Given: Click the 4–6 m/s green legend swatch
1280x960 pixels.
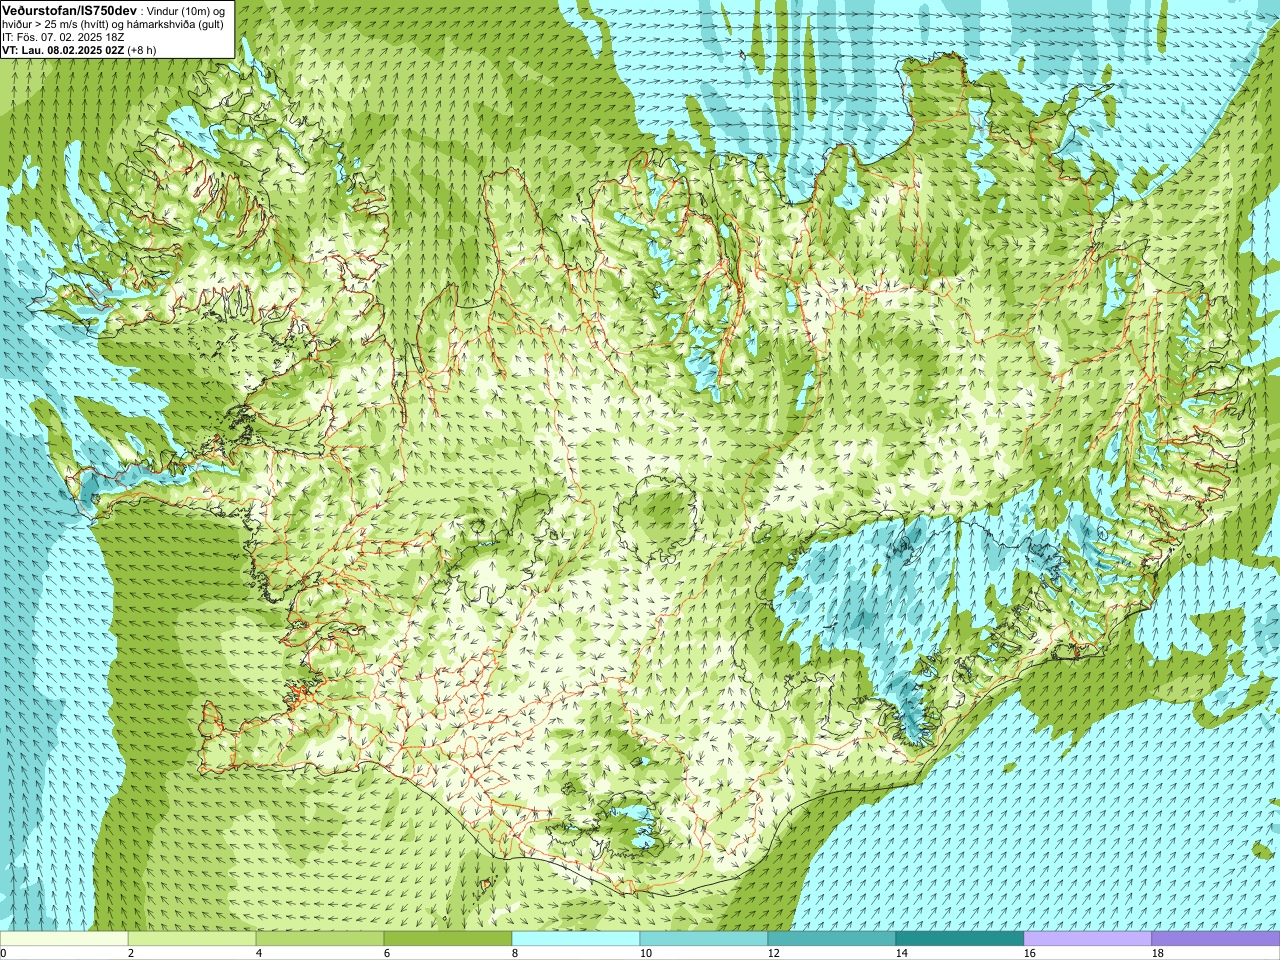Looking at the screenshot, I should tap(320, 939).
